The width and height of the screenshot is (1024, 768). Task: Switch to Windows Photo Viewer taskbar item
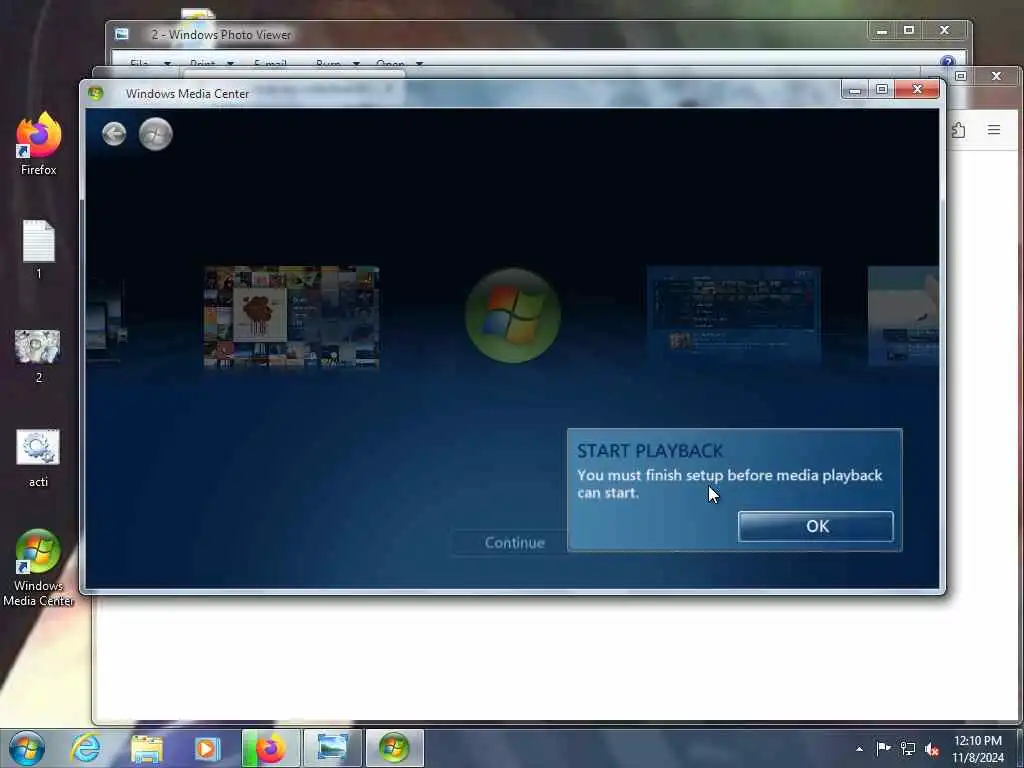point(332,748)
